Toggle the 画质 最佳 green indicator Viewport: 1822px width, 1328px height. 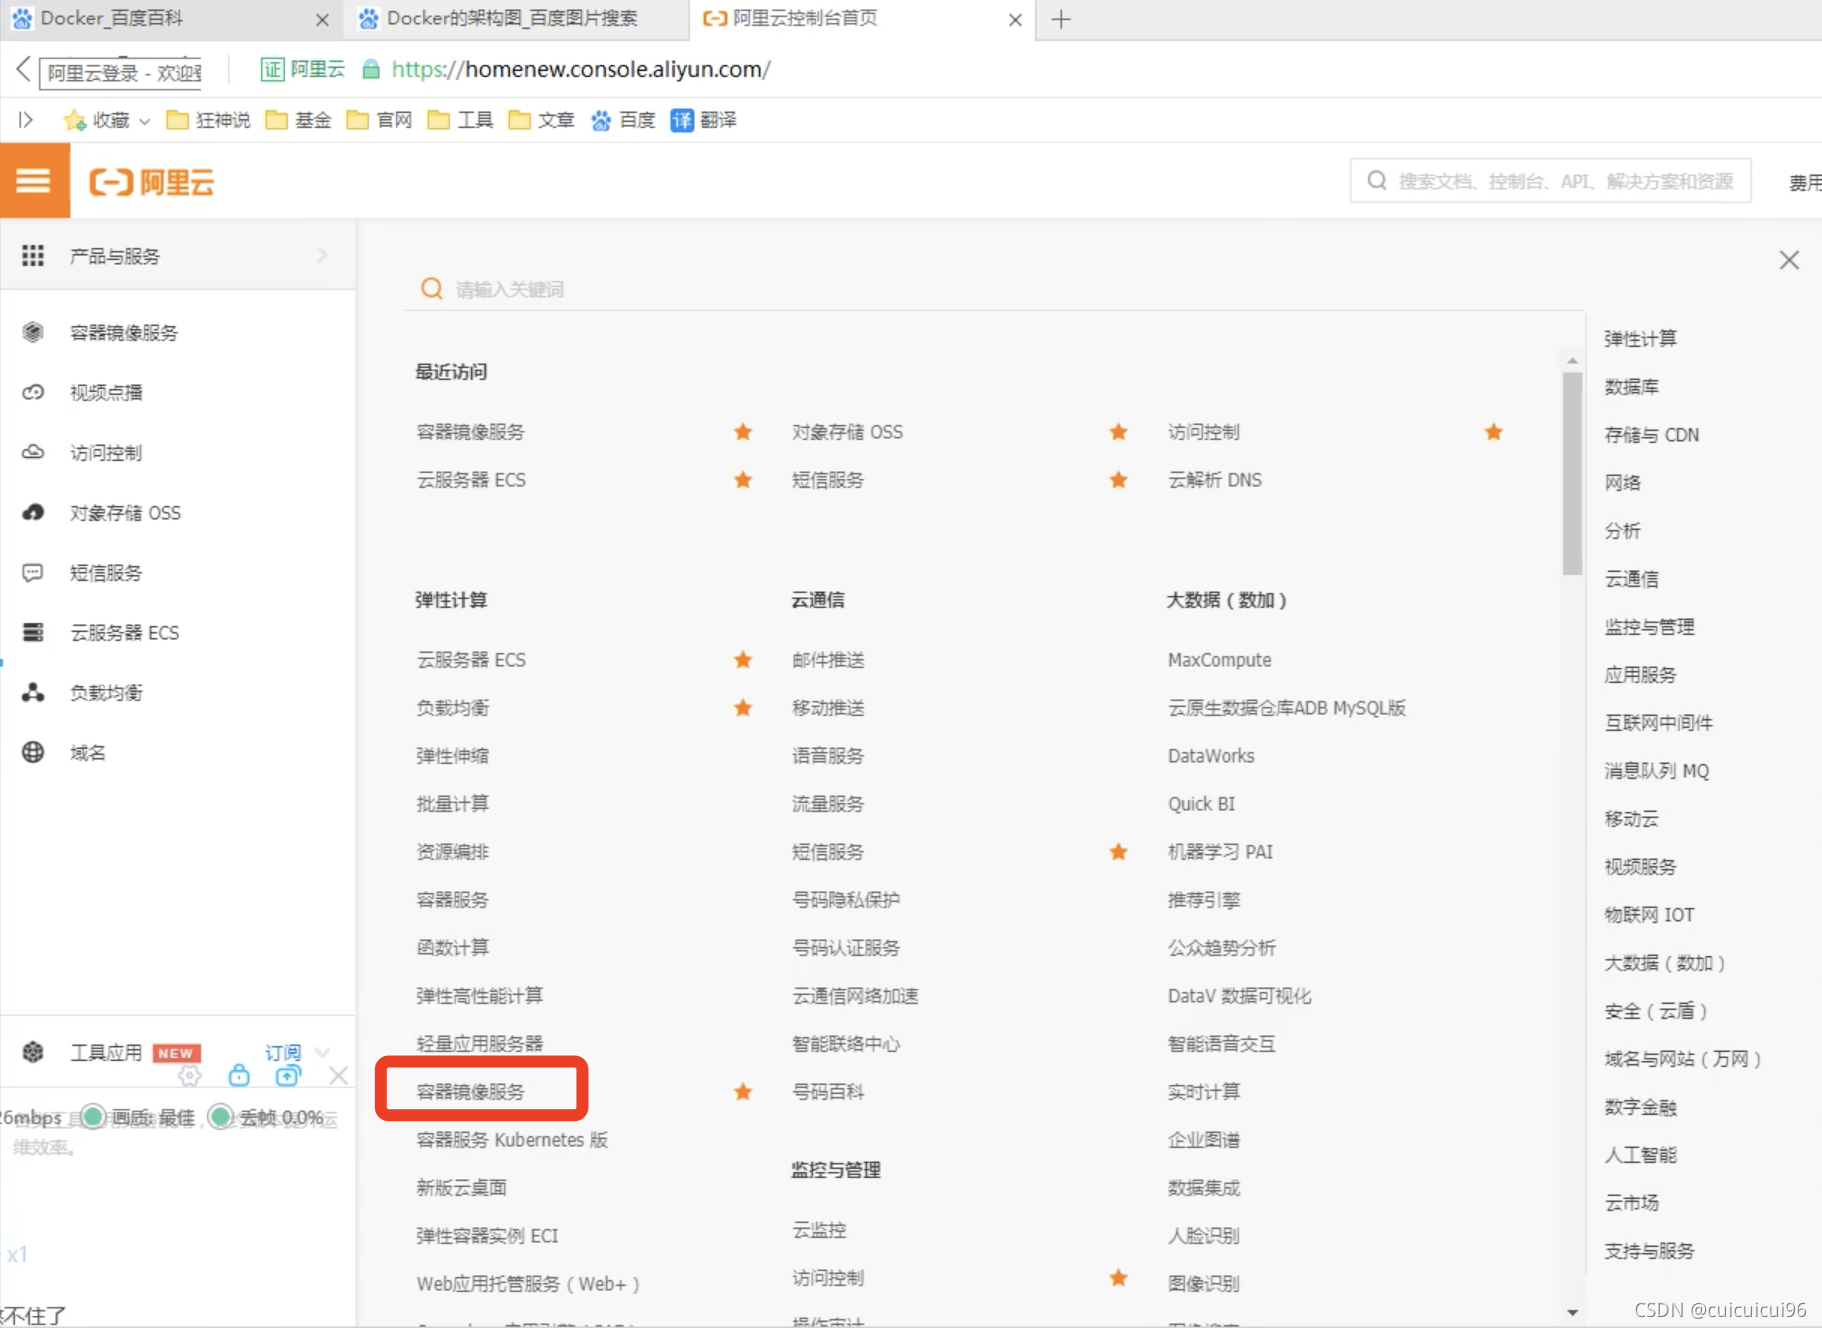click(x=93, y=1116)
